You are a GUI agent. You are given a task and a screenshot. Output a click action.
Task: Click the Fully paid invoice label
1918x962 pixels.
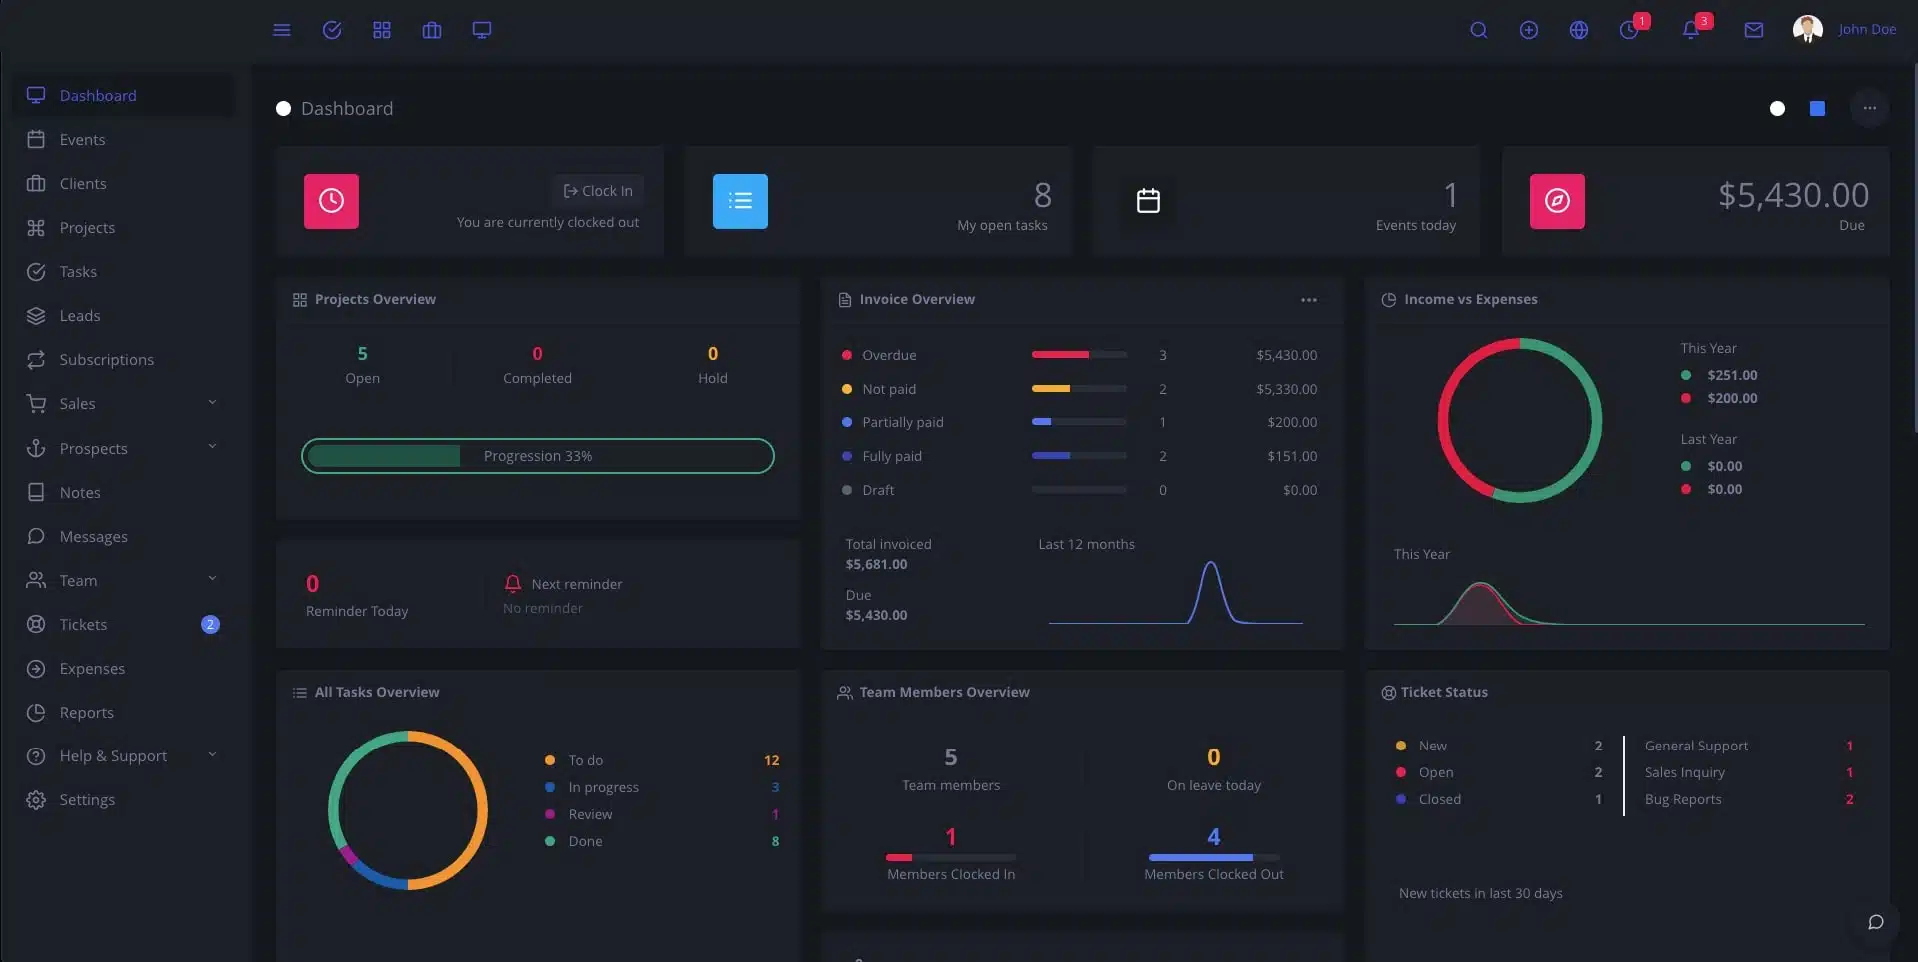tap(892, 456)
